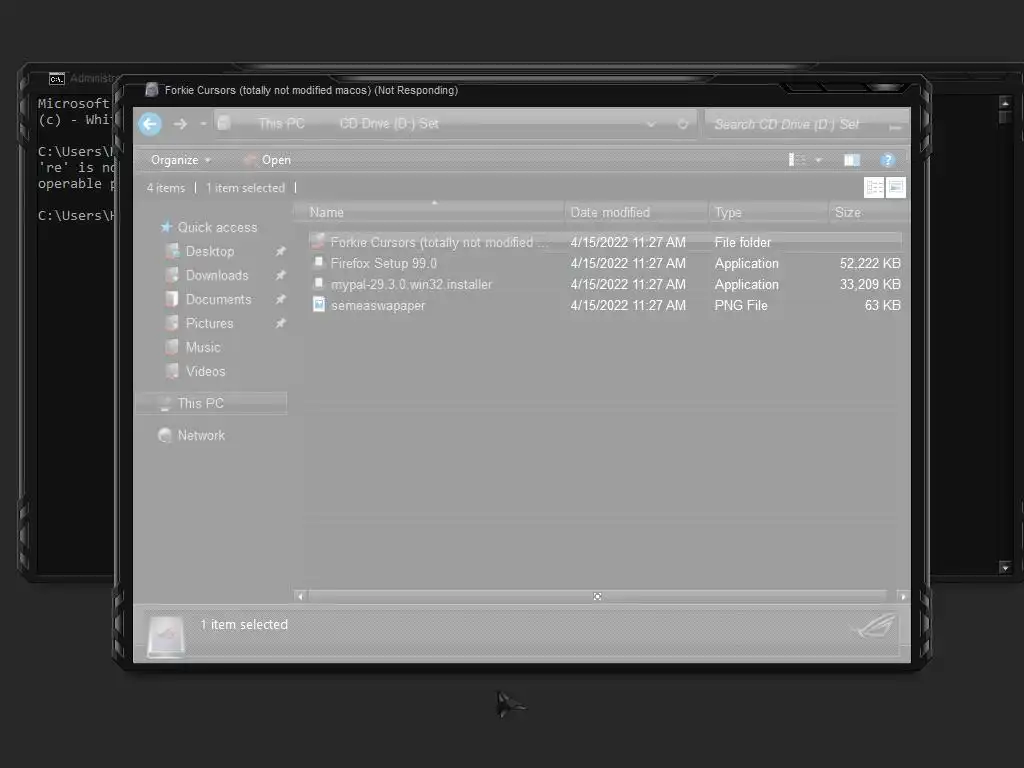Click the This PC computer icon
The height and width of the screenshot is (768, 1024).
pos(165,404)
